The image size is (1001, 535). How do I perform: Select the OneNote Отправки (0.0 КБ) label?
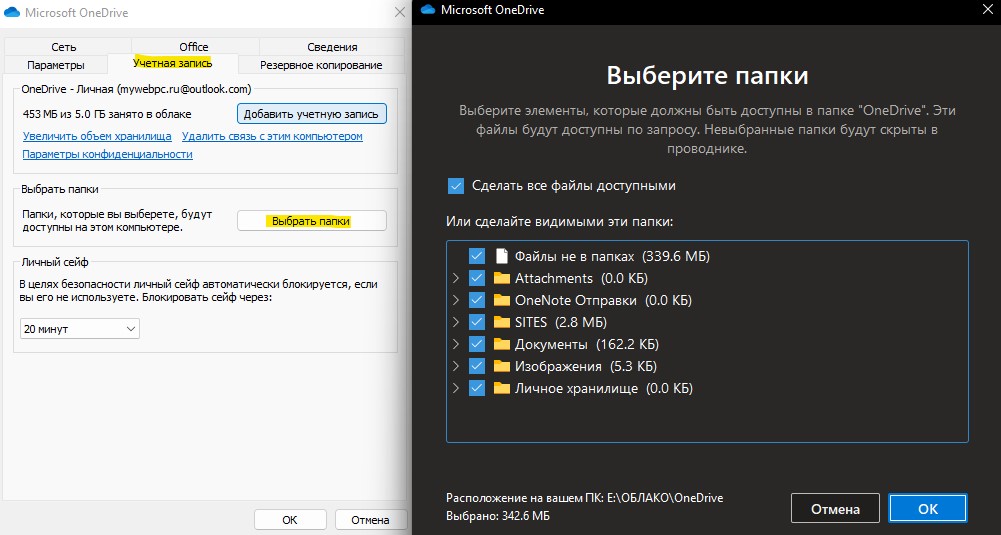pos(603,300)
